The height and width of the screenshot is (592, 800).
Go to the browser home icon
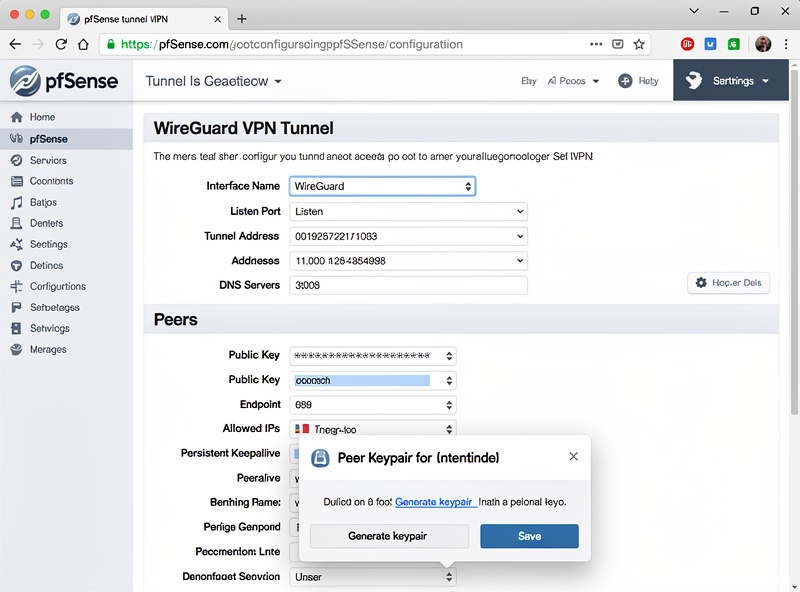point(83,44)
